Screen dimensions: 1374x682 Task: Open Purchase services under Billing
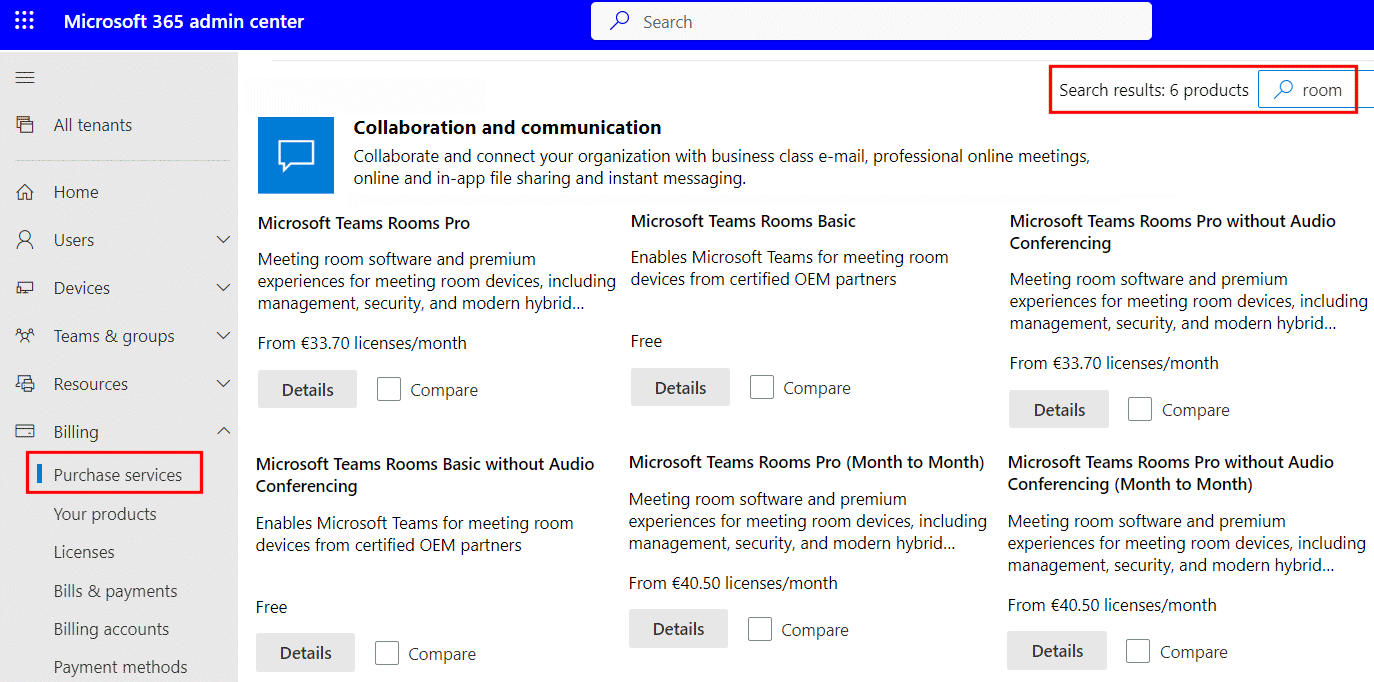(x=118, y=475)
